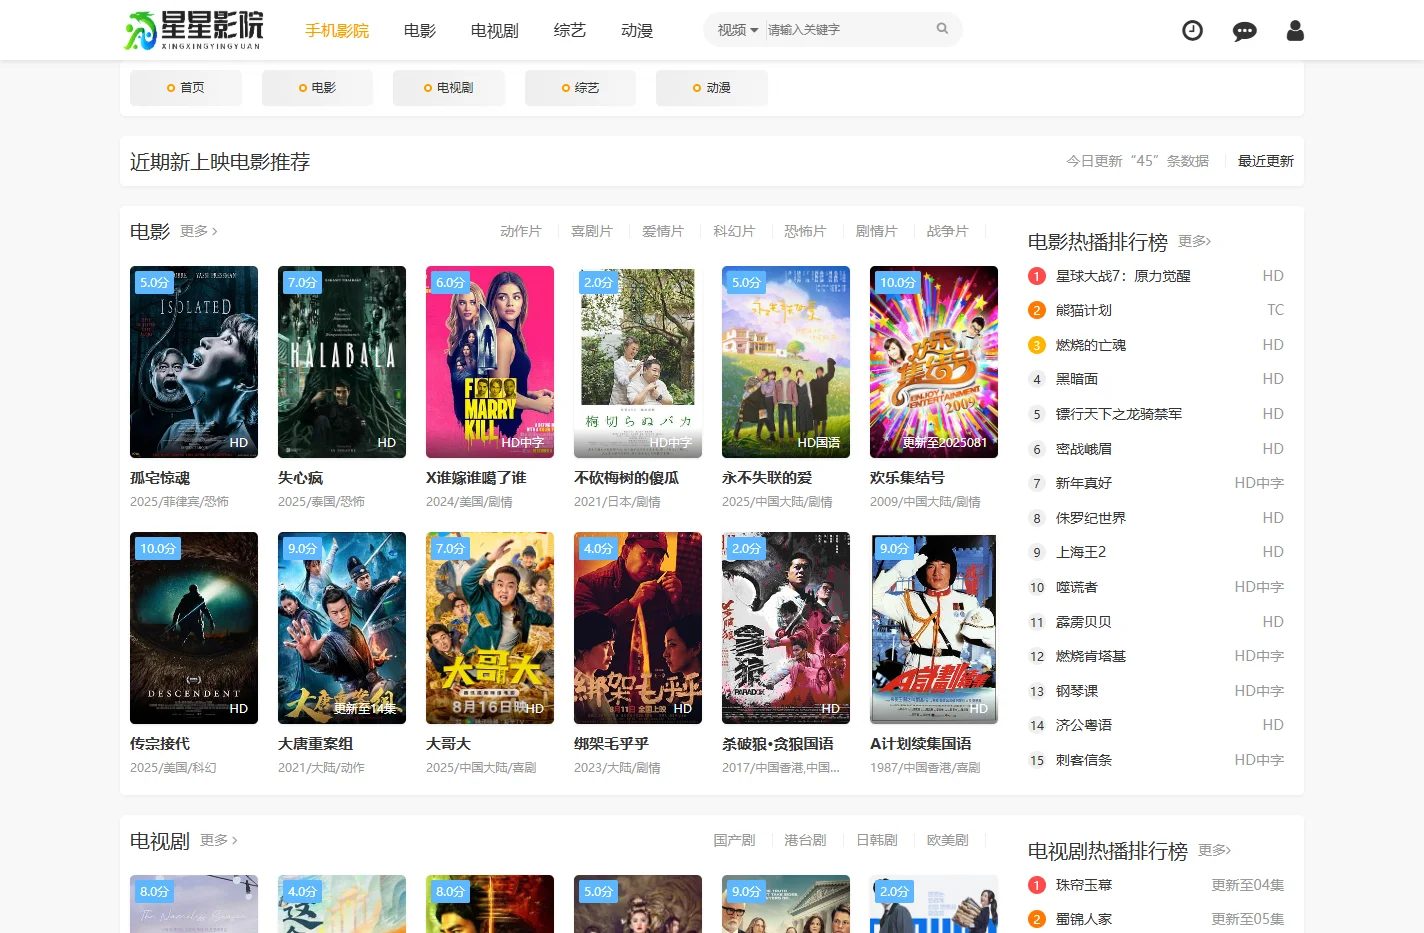Select the 电视剧 category button below header

[x=449, y=88]
